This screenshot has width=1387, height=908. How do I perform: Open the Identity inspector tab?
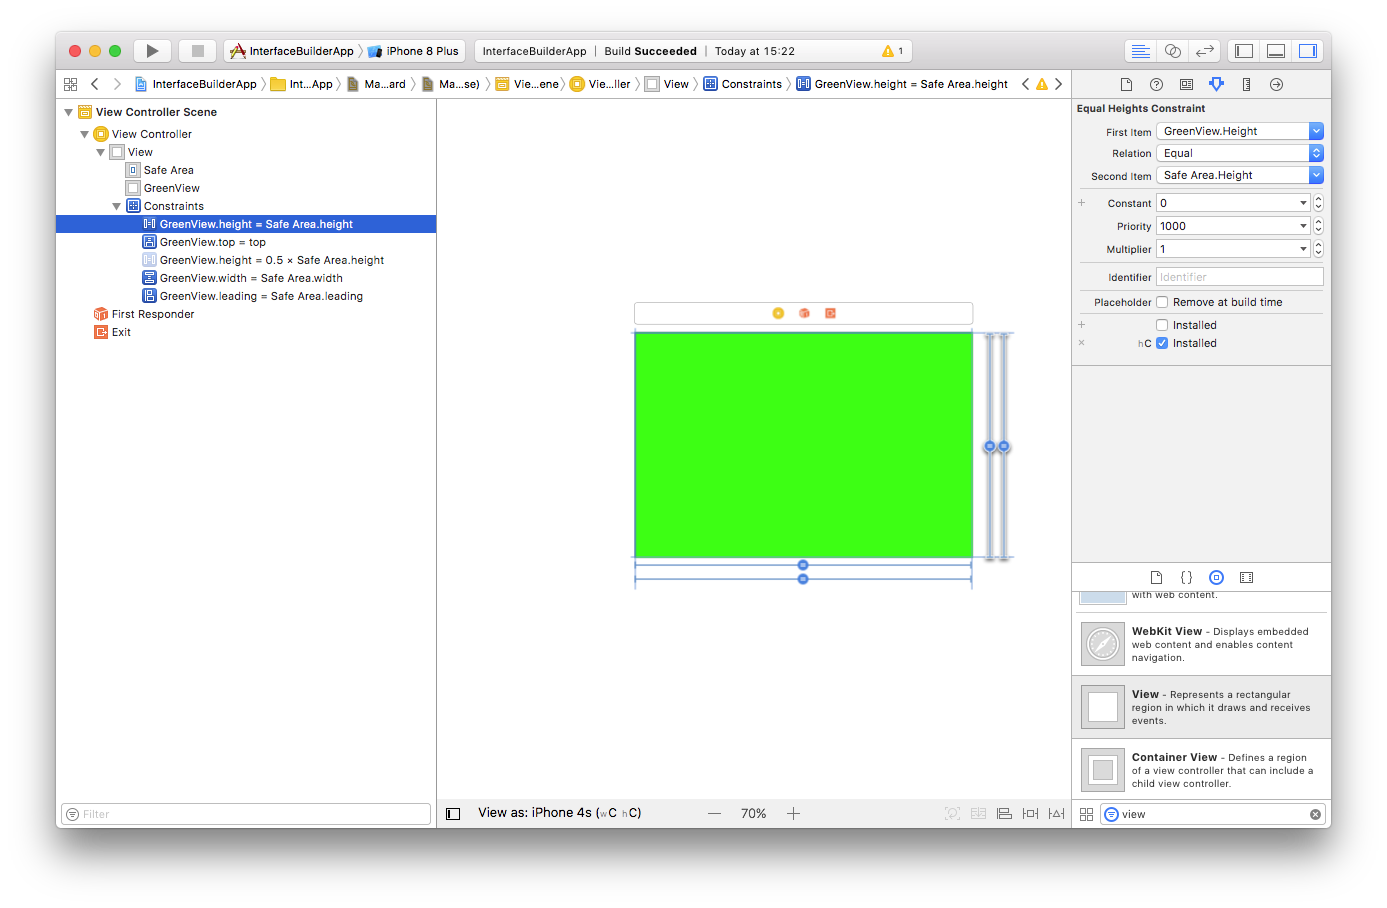[x=1186, y=85]
